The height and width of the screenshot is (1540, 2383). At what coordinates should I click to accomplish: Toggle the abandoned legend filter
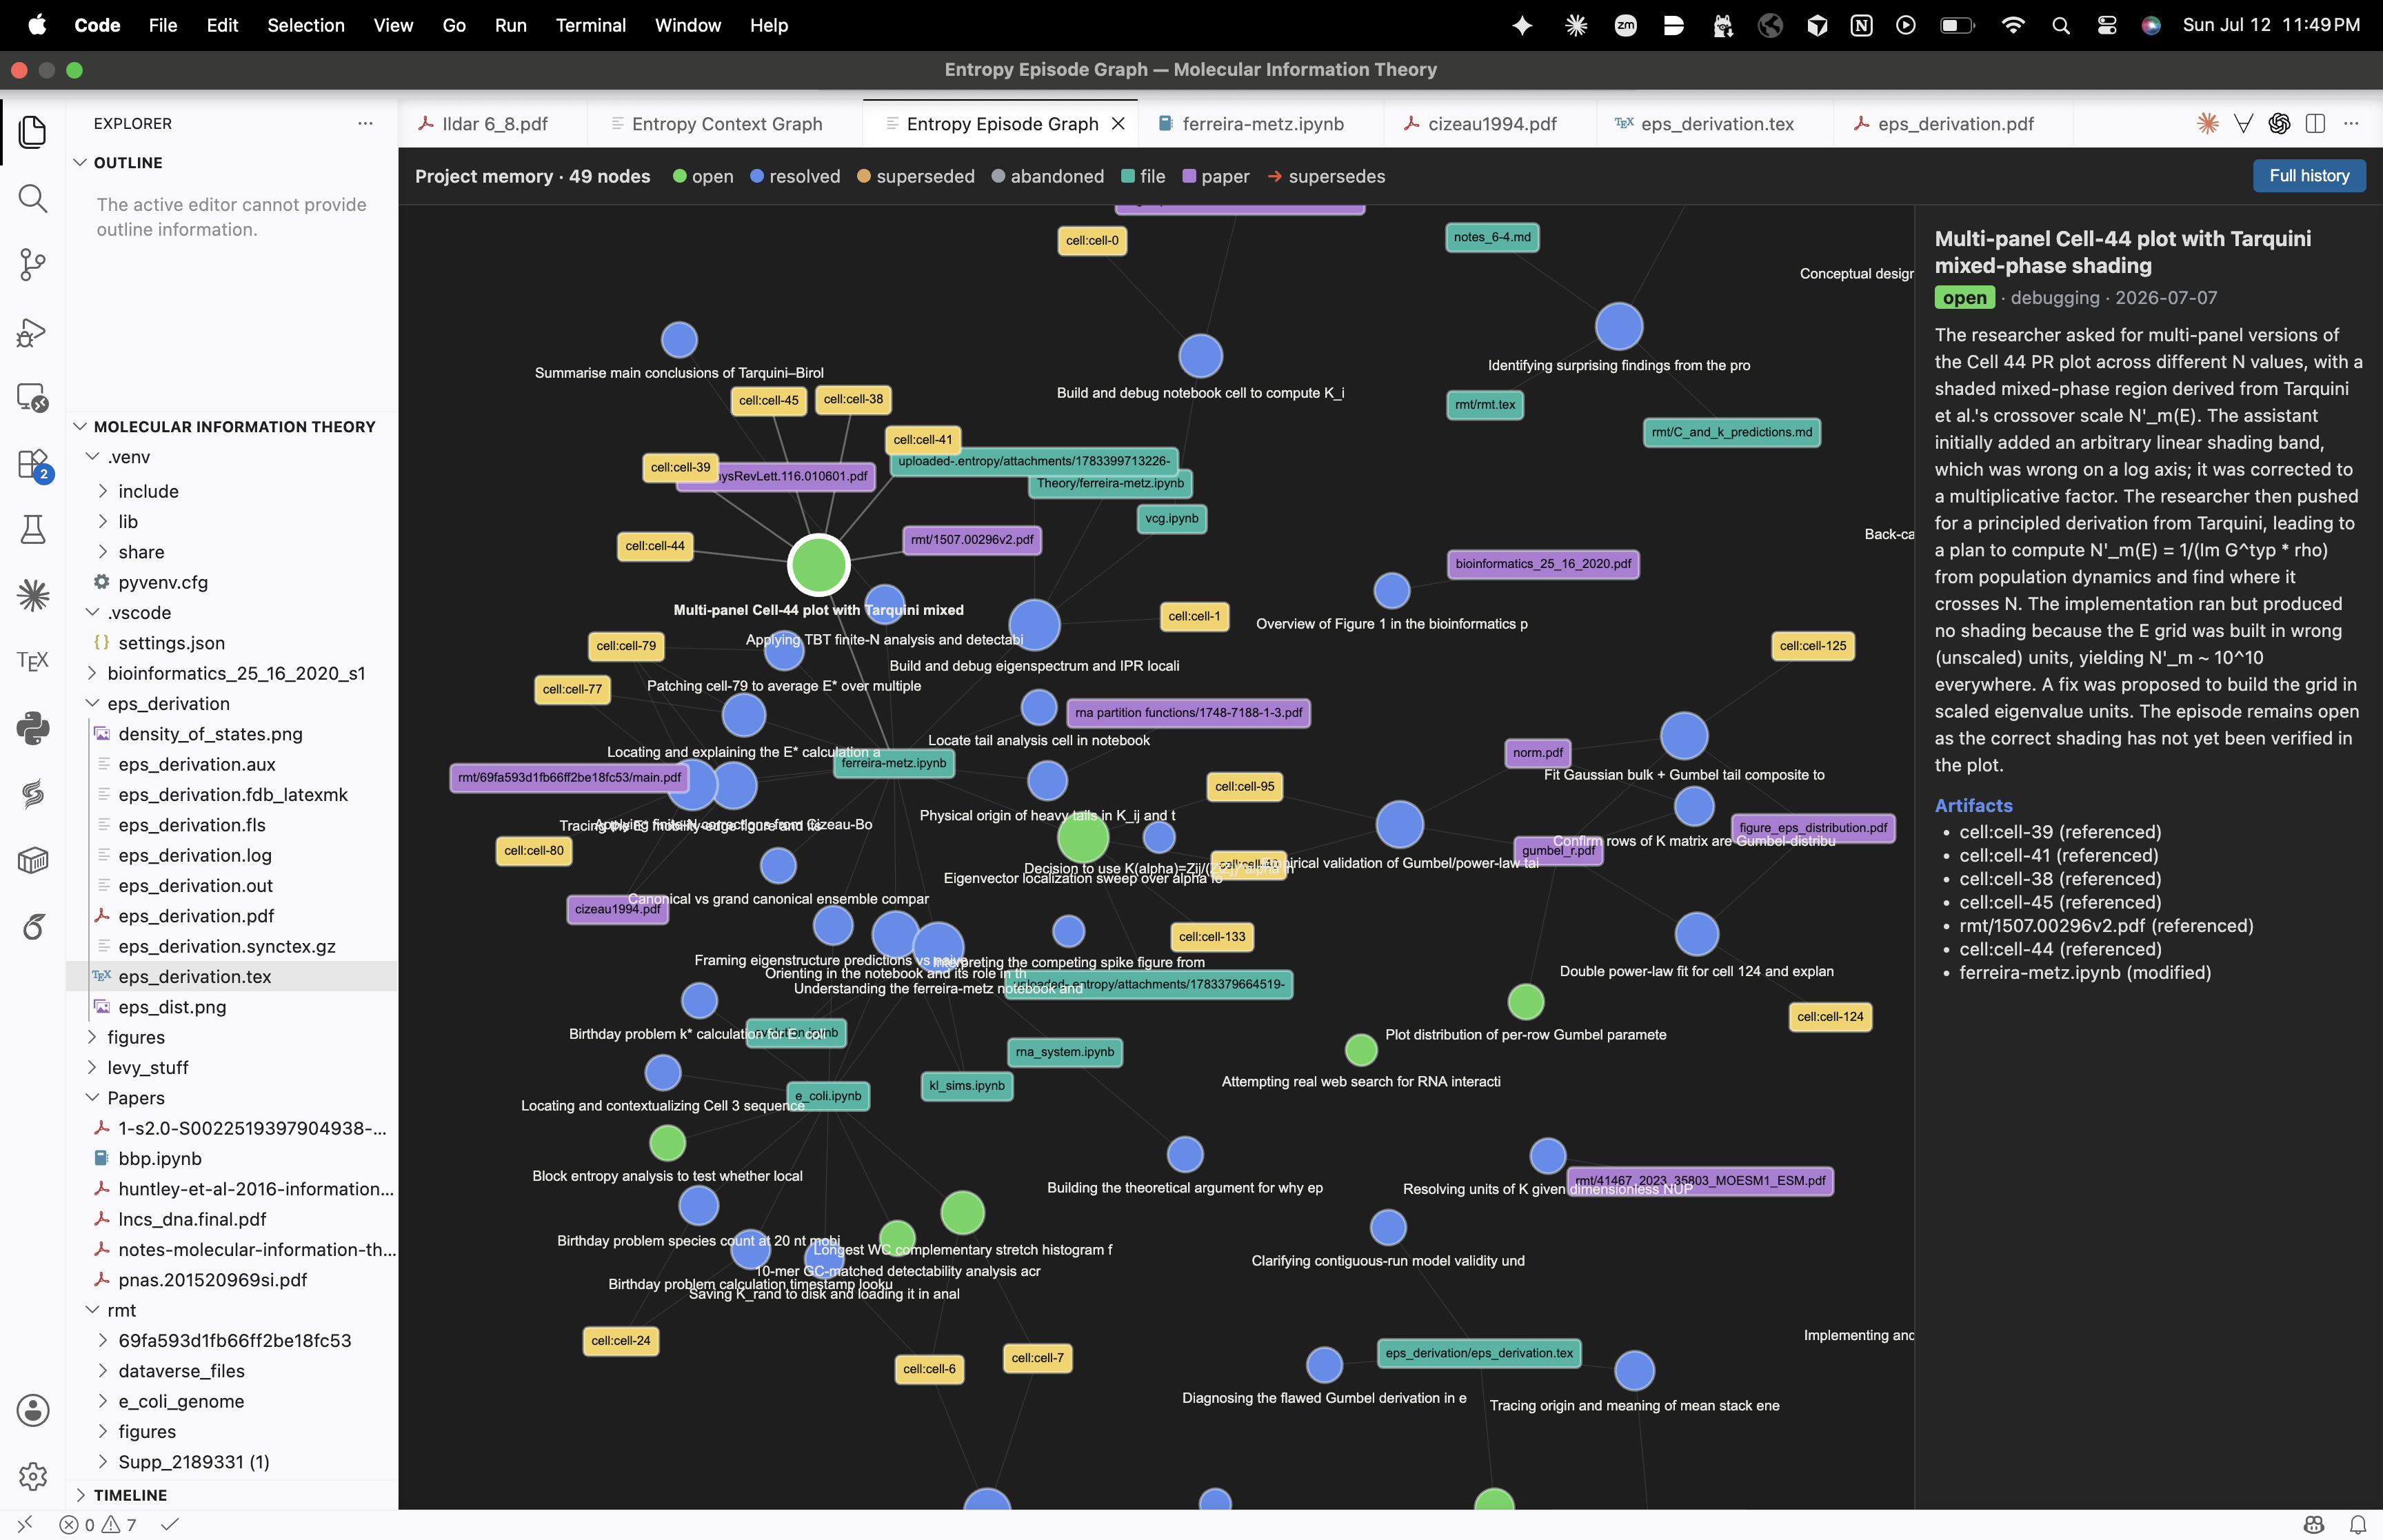coord(1048,176)
